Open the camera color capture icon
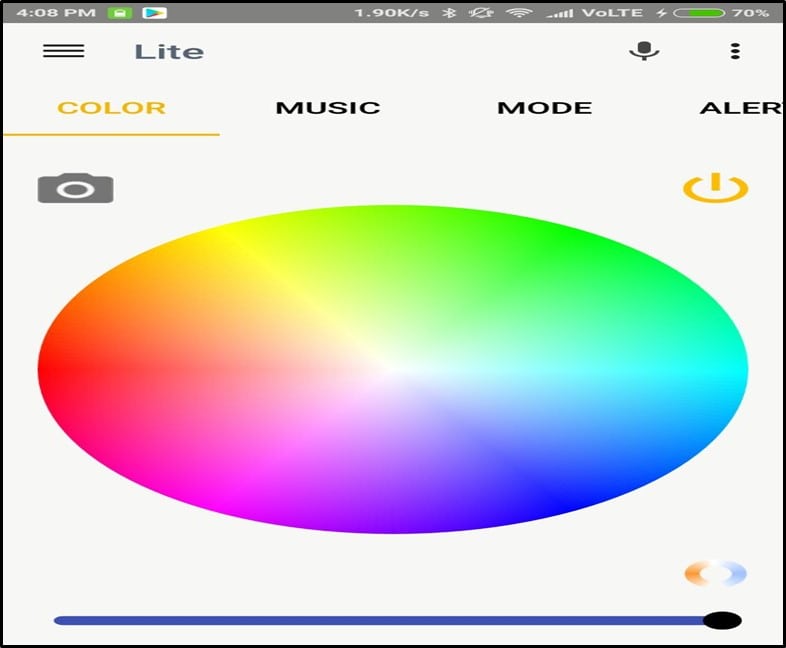Viewport: 786px width, 648px height. tap(75, 188)
